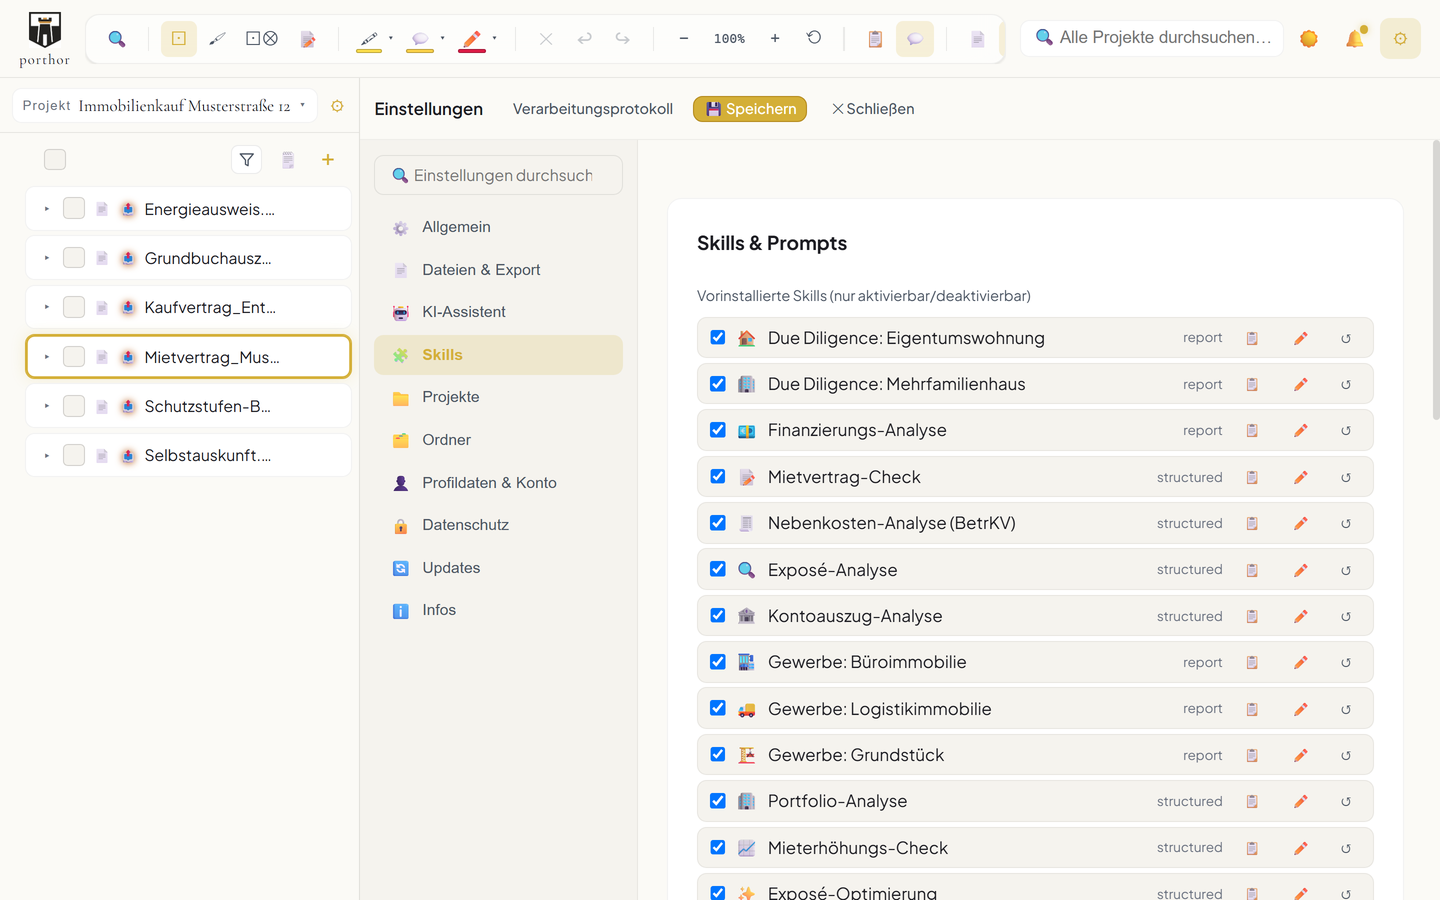1440x900 pixels.
Task: Open the highlighter color dropdown arrow
Action: (x=391, y=39)
